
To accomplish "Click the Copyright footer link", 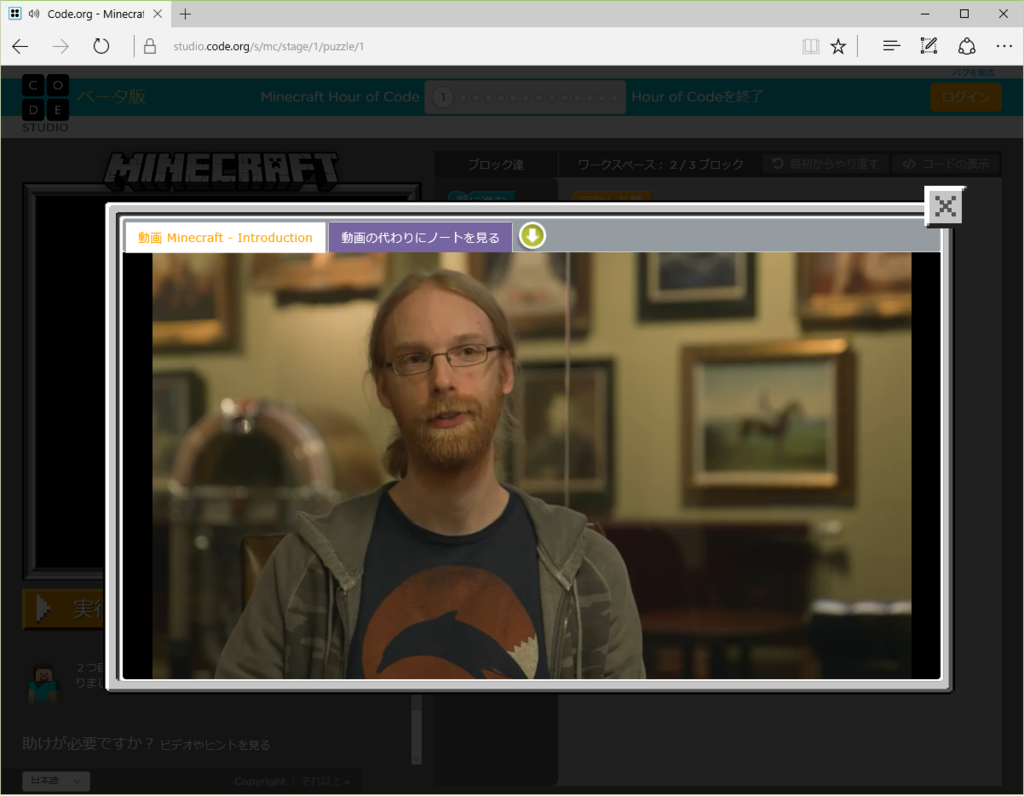I will 259,781.
